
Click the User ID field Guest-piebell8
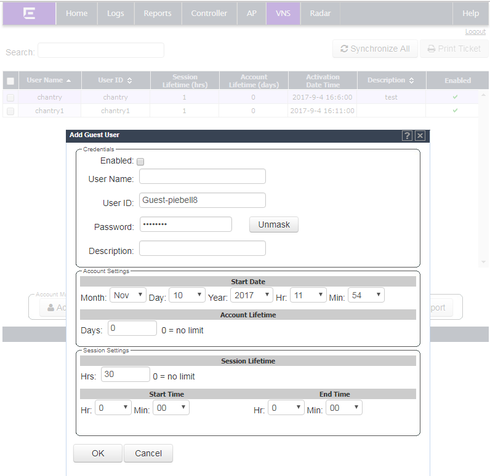(202, 200)
